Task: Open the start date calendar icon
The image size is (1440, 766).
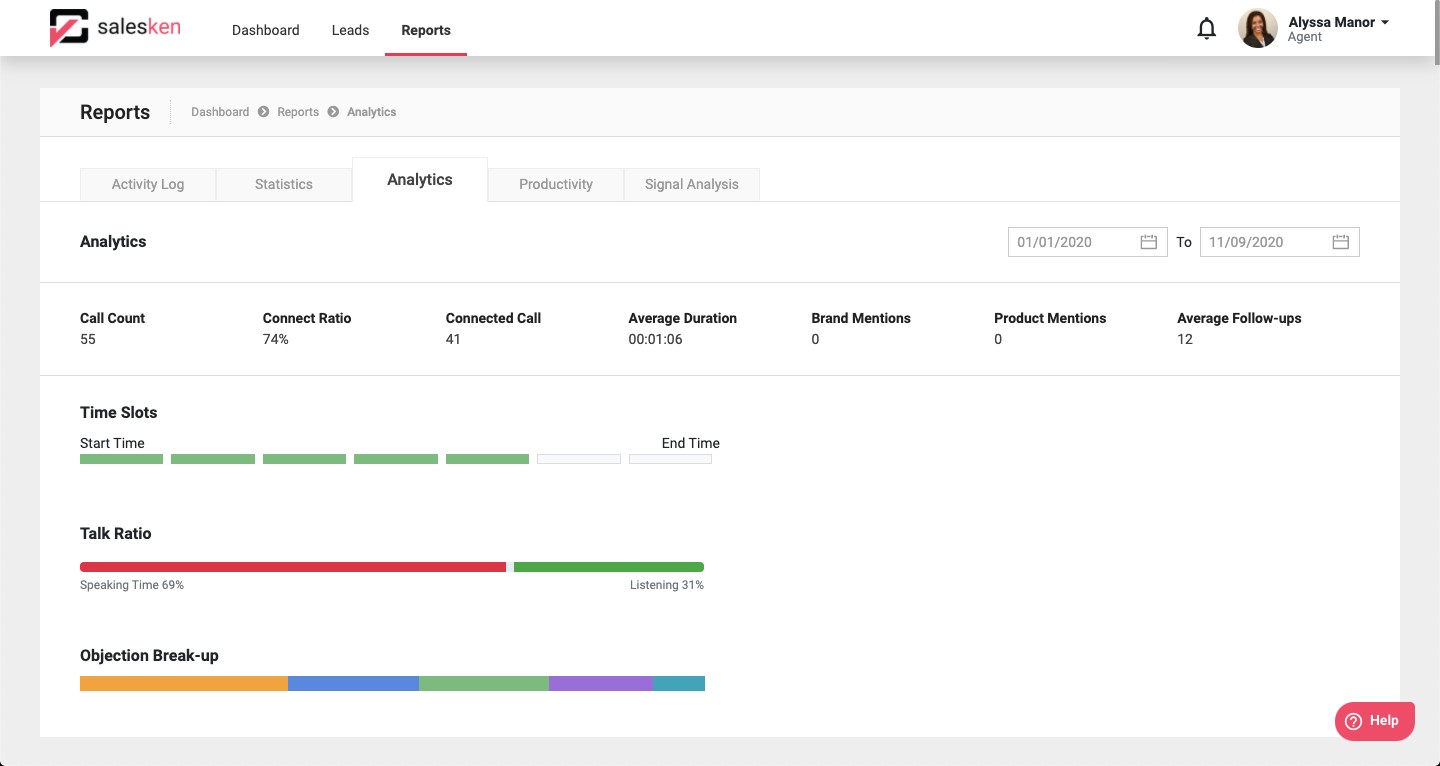Action: [x=1149, y=242]
